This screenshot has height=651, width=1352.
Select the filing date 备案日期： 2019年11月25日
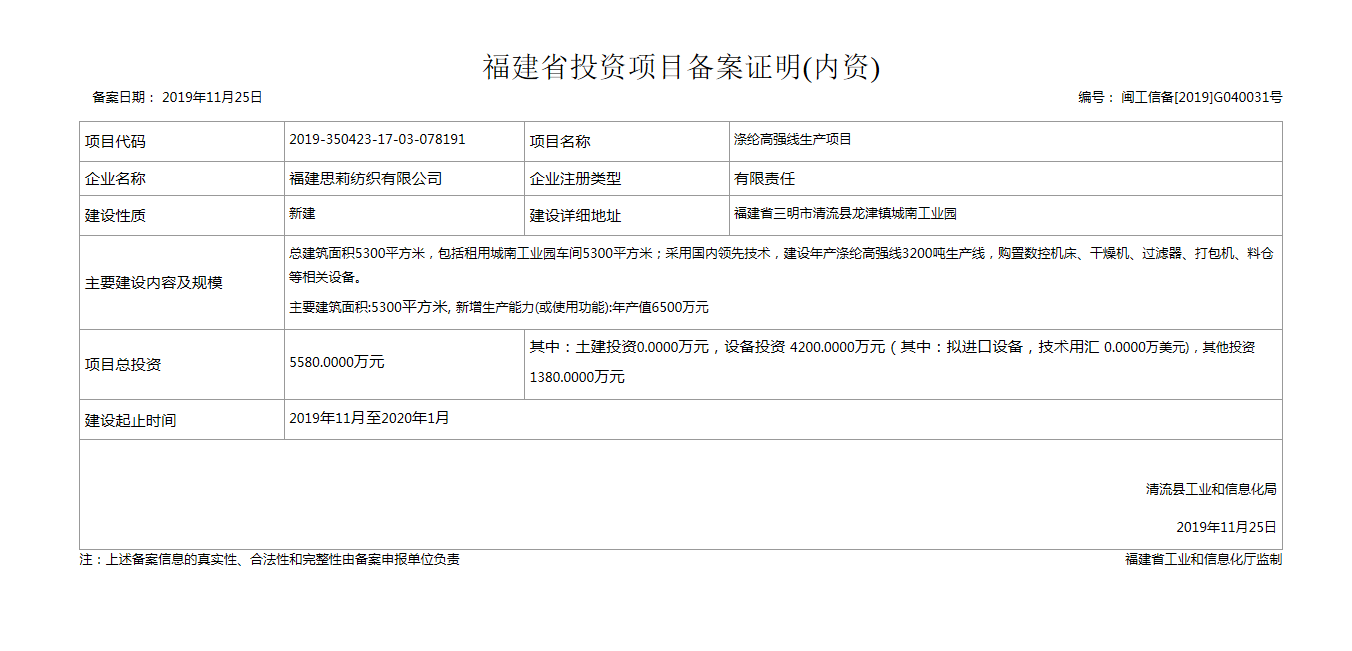click(177, 97)
